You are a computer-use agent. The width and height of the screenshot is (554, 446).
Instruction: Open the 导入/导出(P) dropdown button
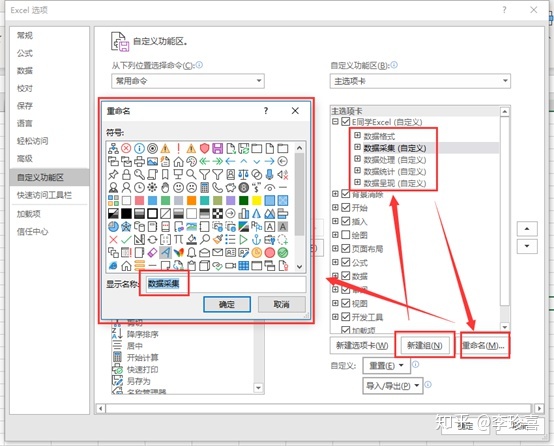click(x=393, y=386)
